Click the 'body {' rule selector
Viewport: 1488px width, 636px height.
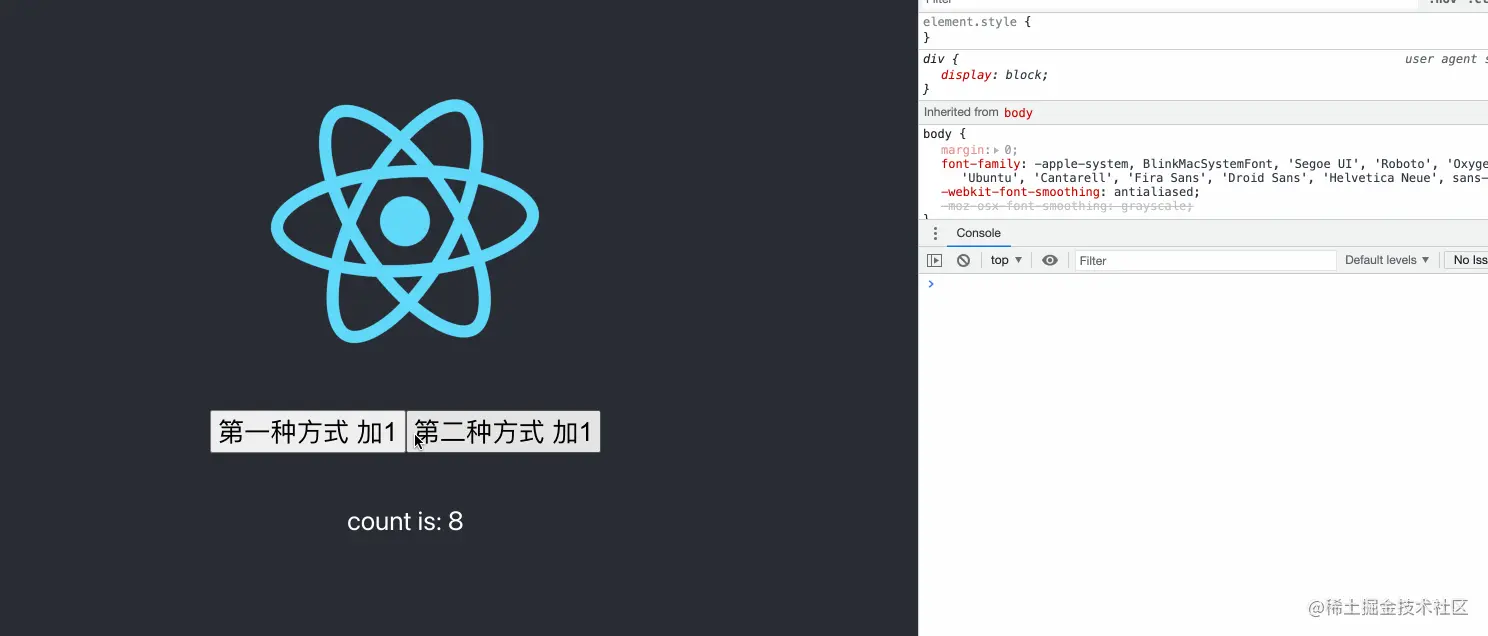point(944,134)
